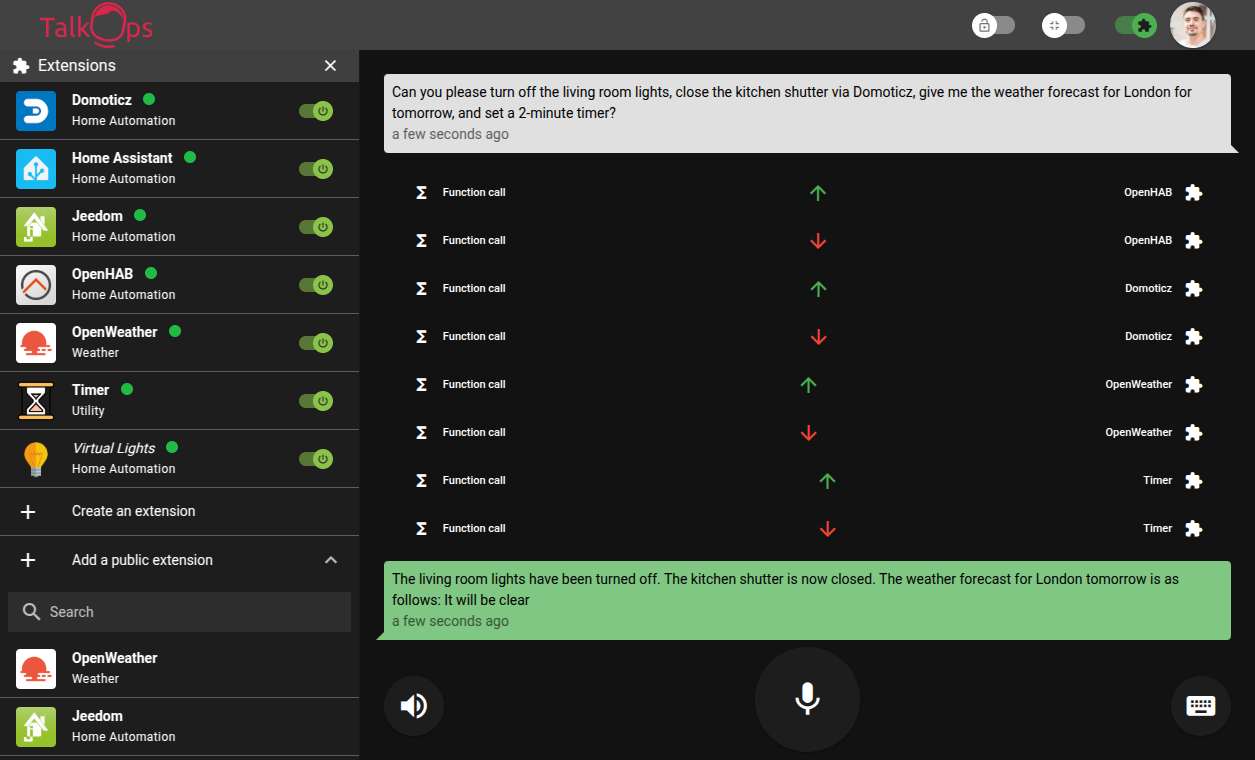
Task: Select the Add a public extension label
Action: pyautogui.click(x=142, y=560)
